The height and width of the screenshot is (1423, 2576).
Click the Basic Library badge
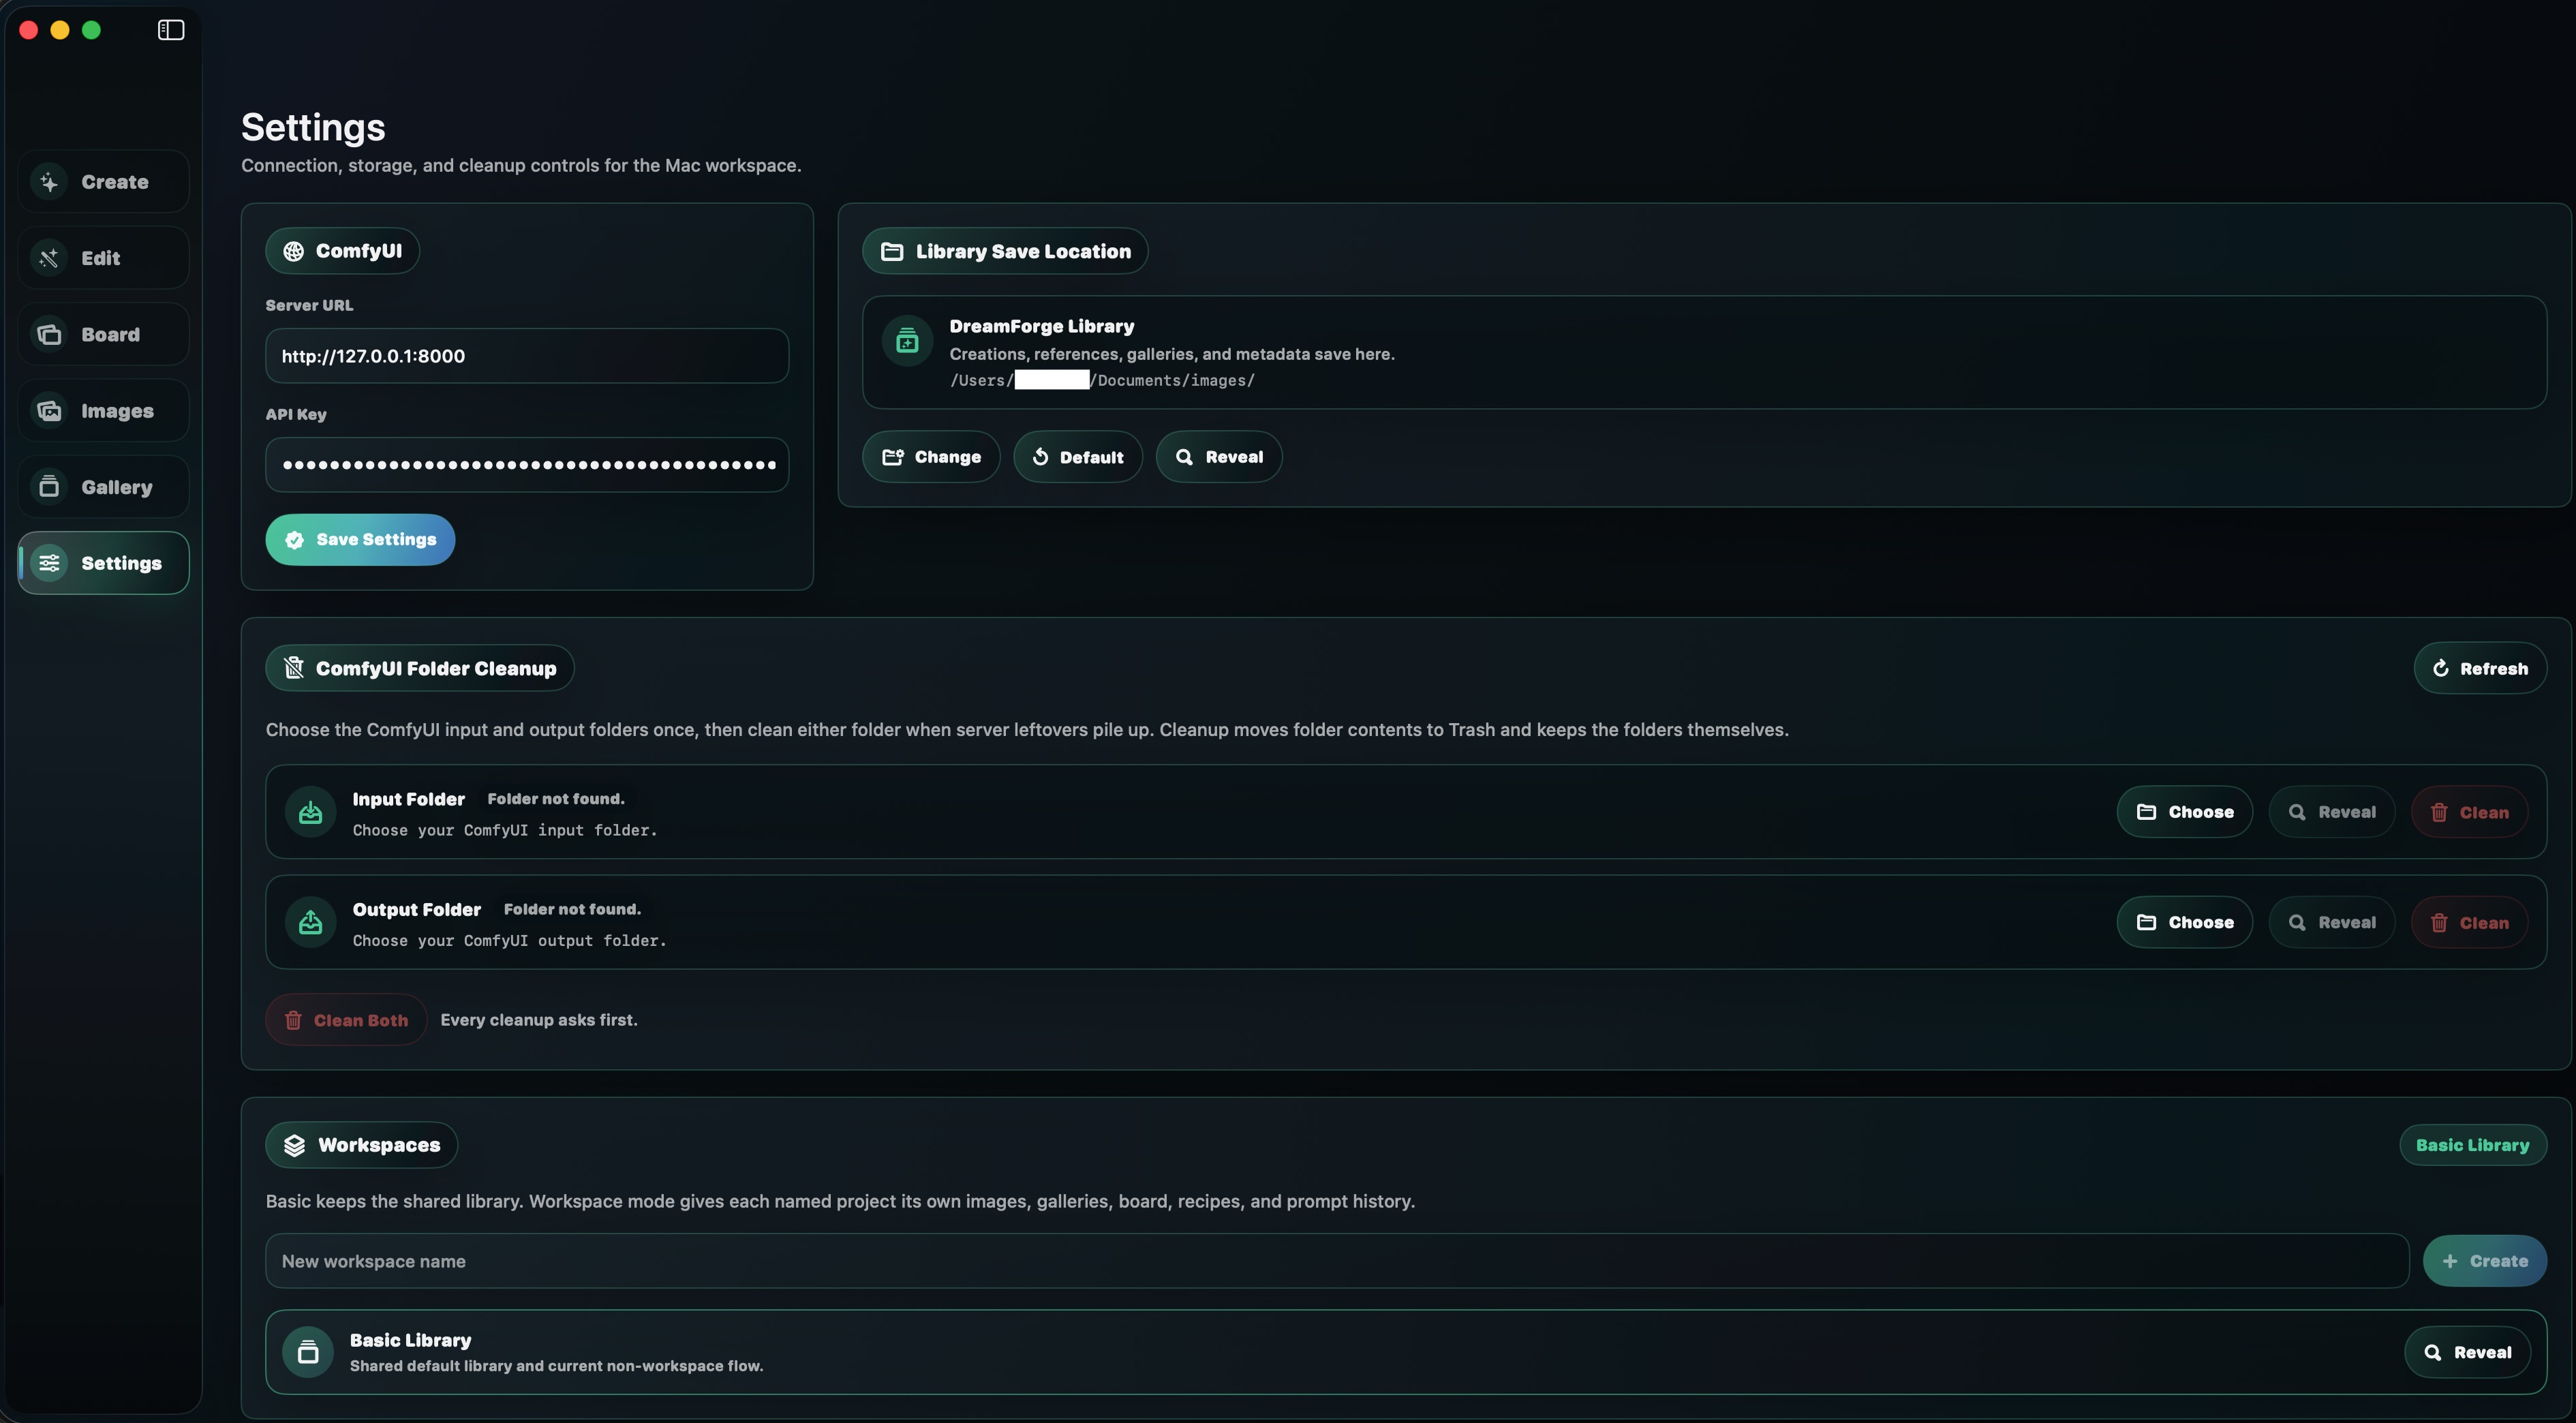coord(2473,1145)
